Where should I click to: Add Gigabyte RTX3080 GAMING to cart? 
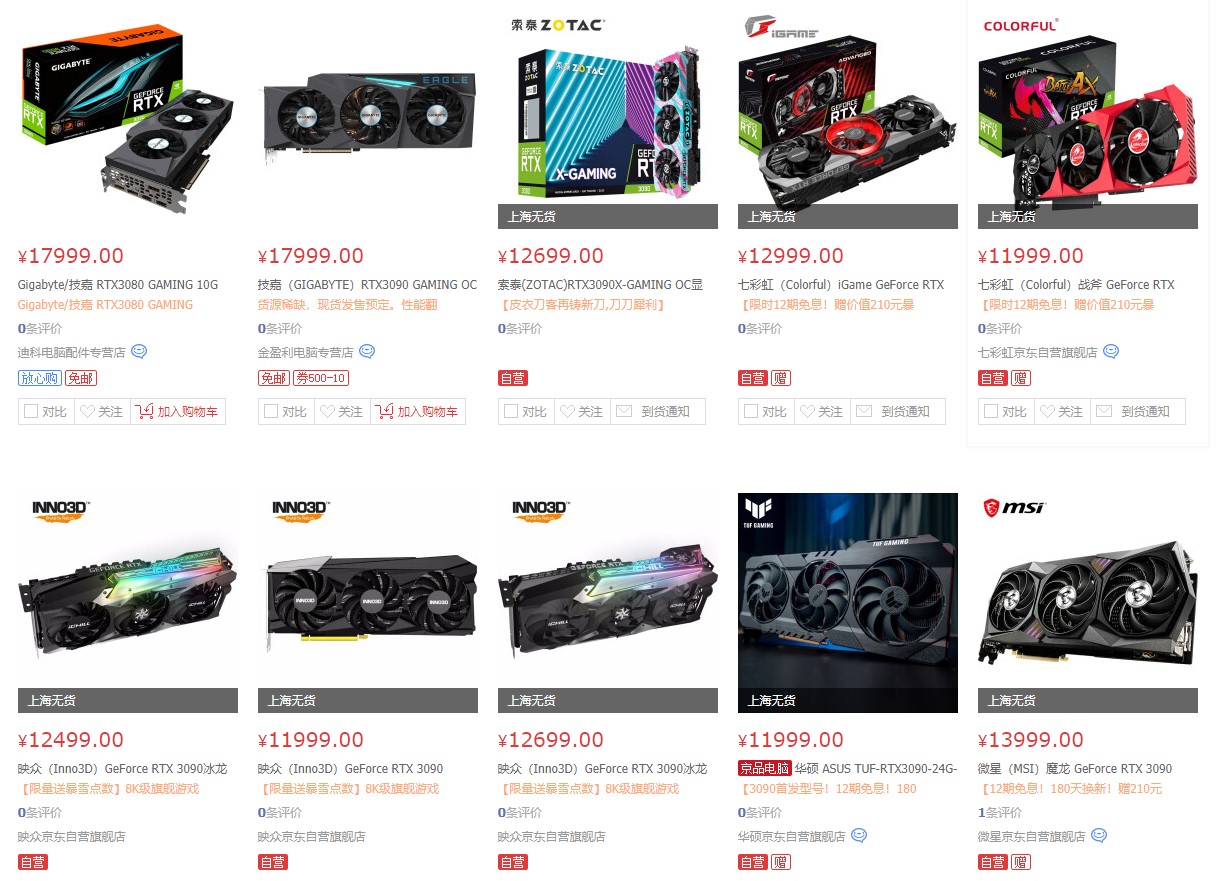coord(178,412)
